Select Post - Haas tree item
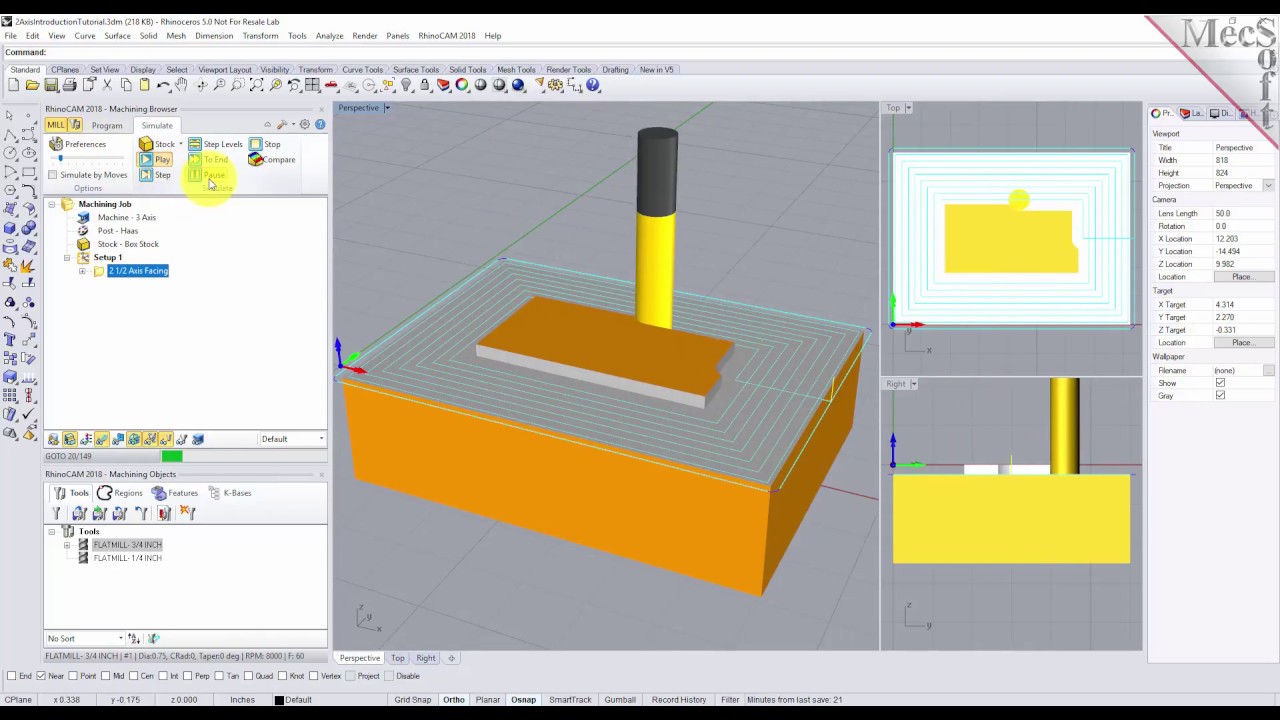 click(x=117, y=231)
